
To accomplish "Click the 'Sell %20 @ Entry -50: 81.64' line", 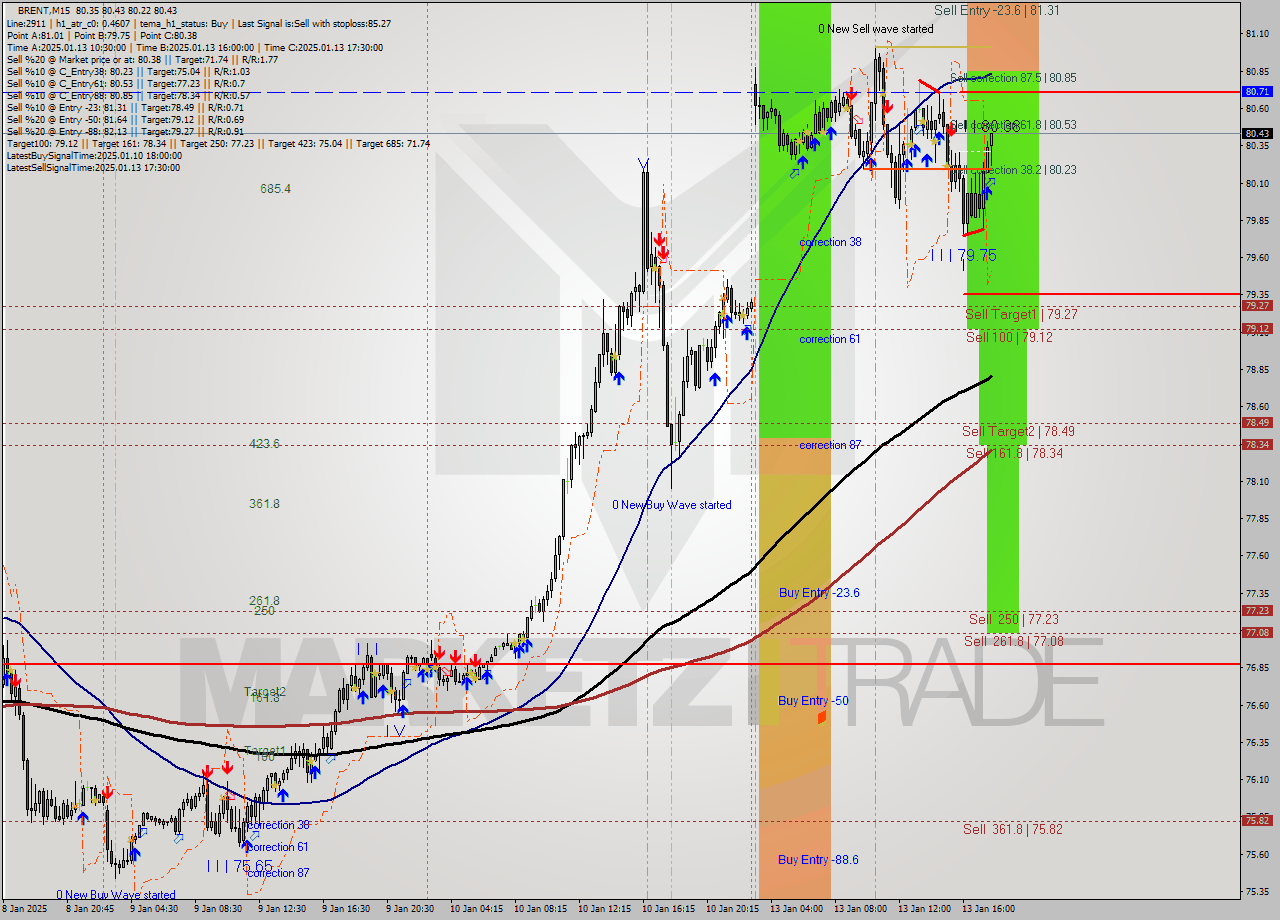I will [x=125, y=119].
